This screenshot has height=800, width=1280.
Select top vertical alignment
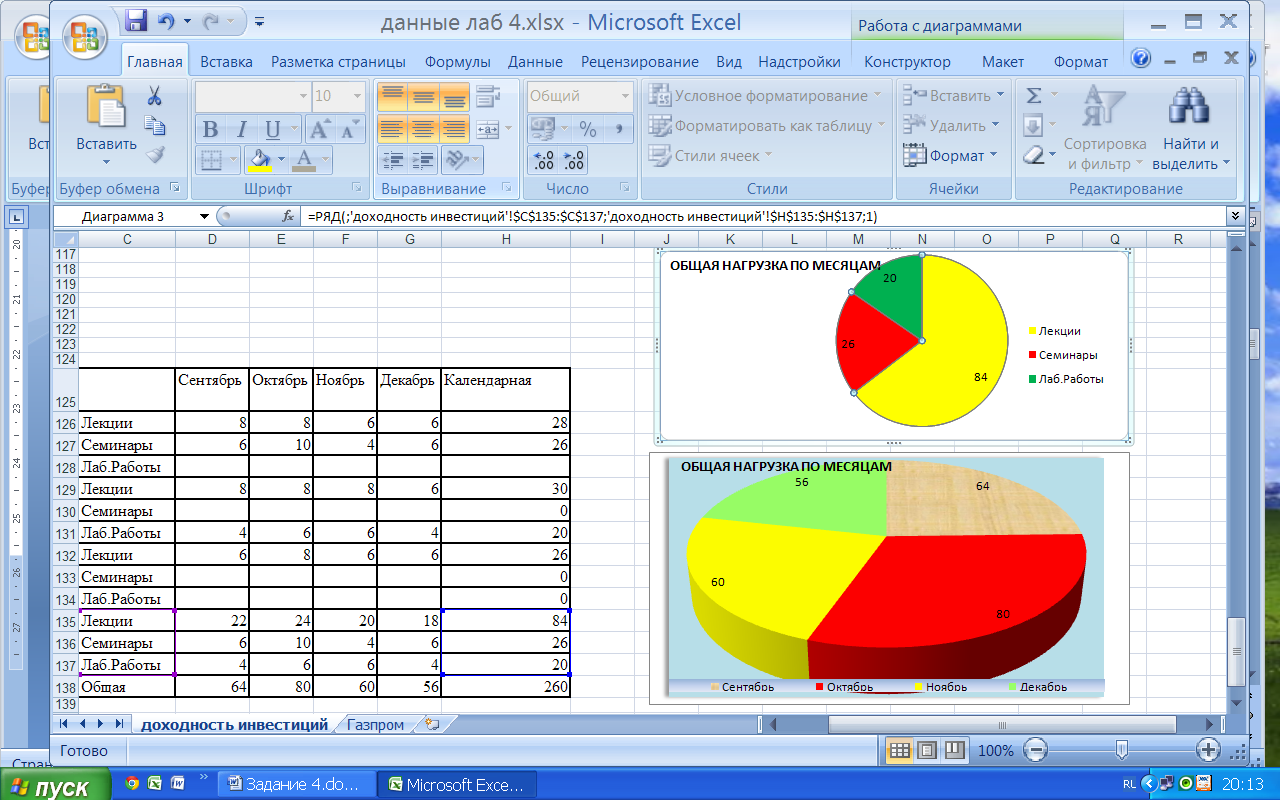coord(393,97)
